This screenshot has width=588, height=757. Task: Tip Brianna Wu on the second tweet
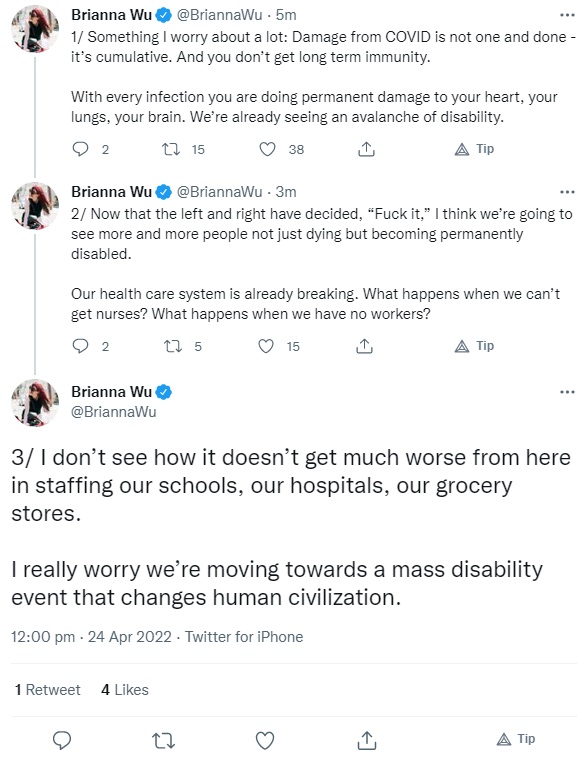(475, 346)
